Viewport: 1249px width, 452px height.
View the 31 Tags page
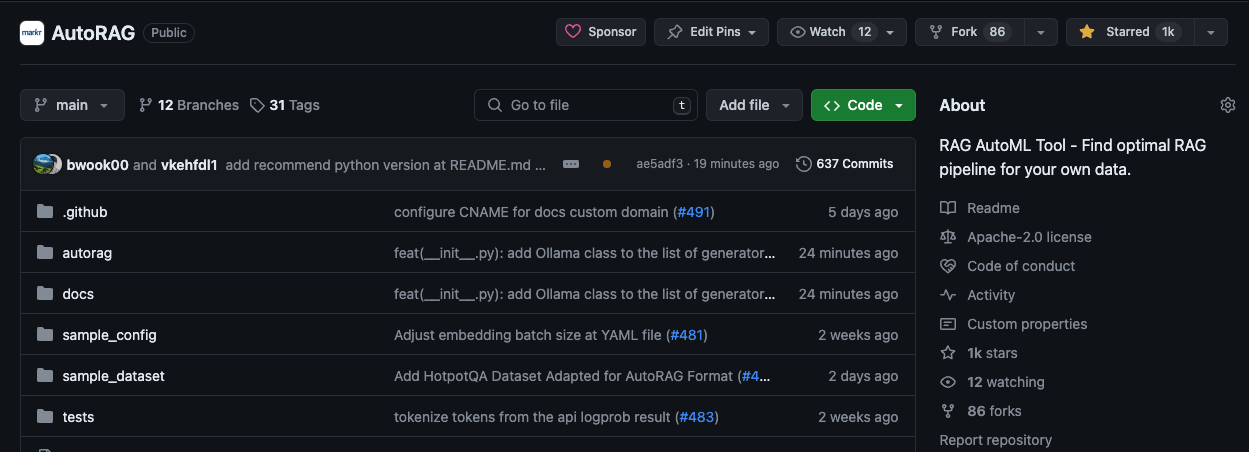tap(285, 105)
